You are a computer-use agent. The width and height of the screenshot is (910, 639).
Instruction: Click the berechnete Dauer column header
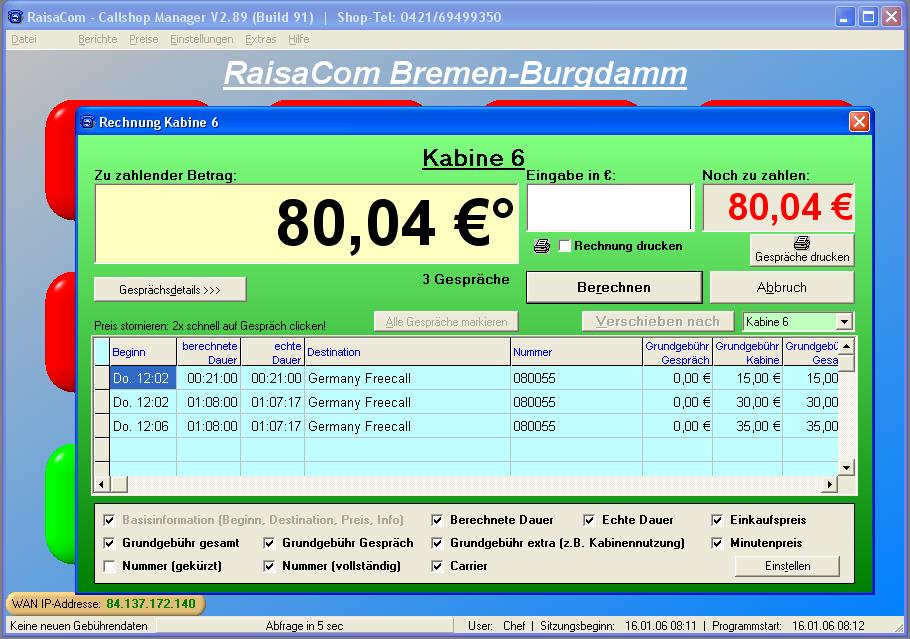[x=209, y=352]
